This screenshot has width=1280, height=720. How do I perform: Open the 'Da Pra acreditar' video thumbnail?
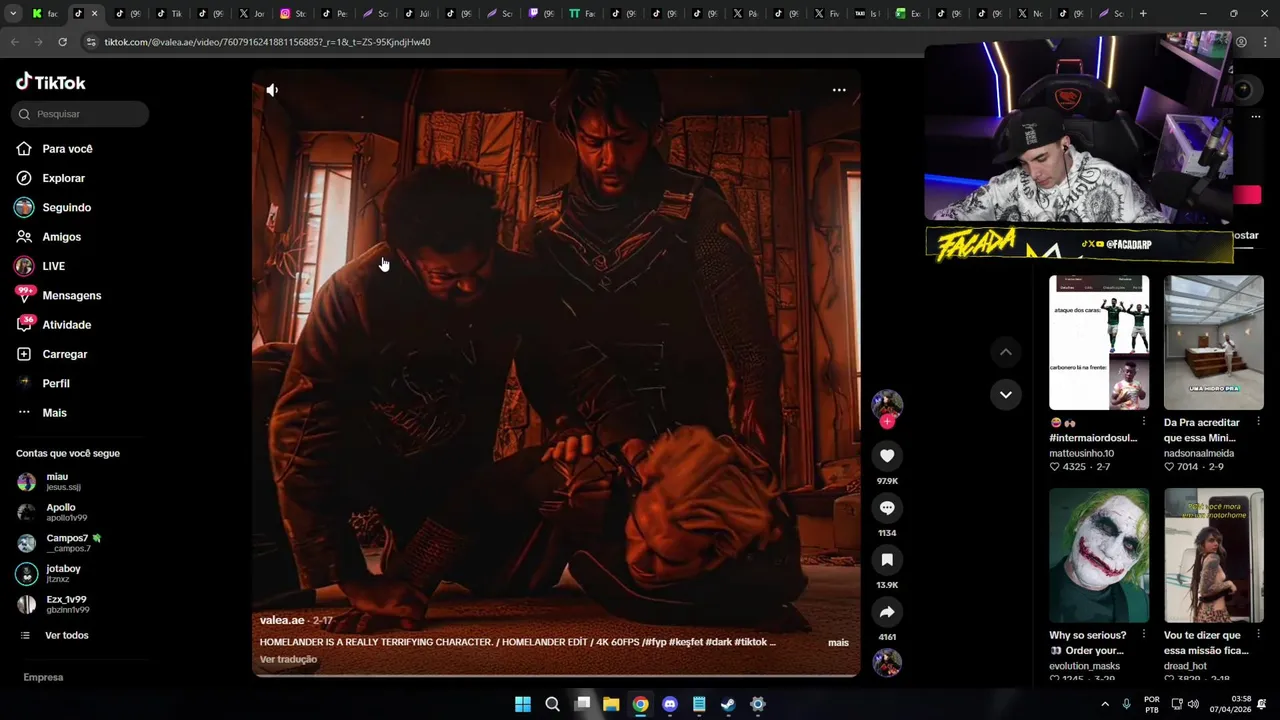point(1214,343)
